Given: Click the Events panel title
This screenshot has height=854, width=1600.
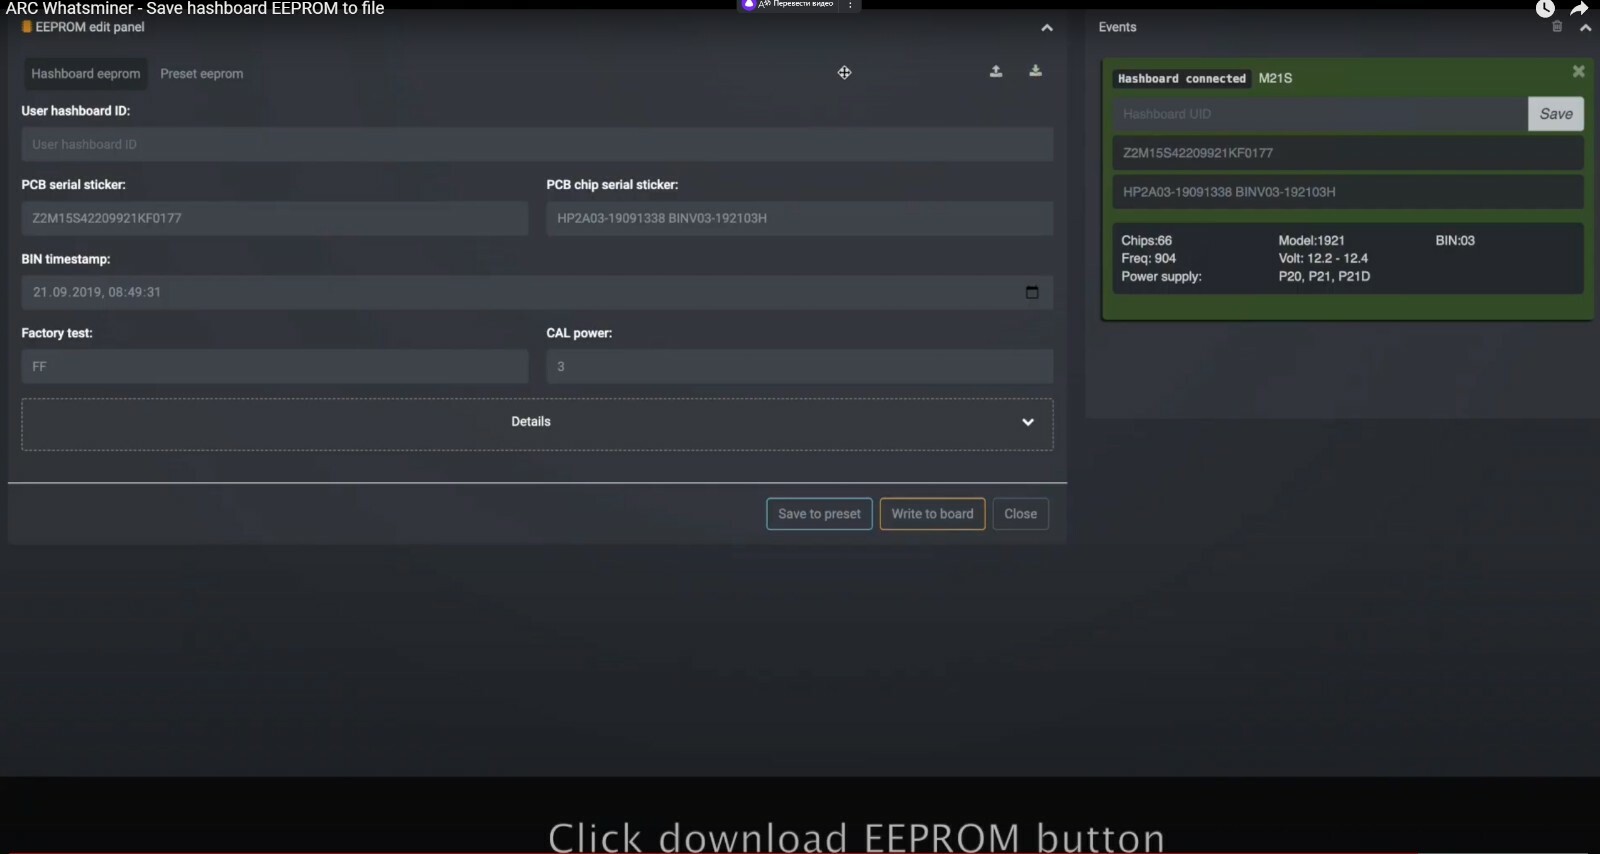Looking at the screenshot, I should 1117,27.
